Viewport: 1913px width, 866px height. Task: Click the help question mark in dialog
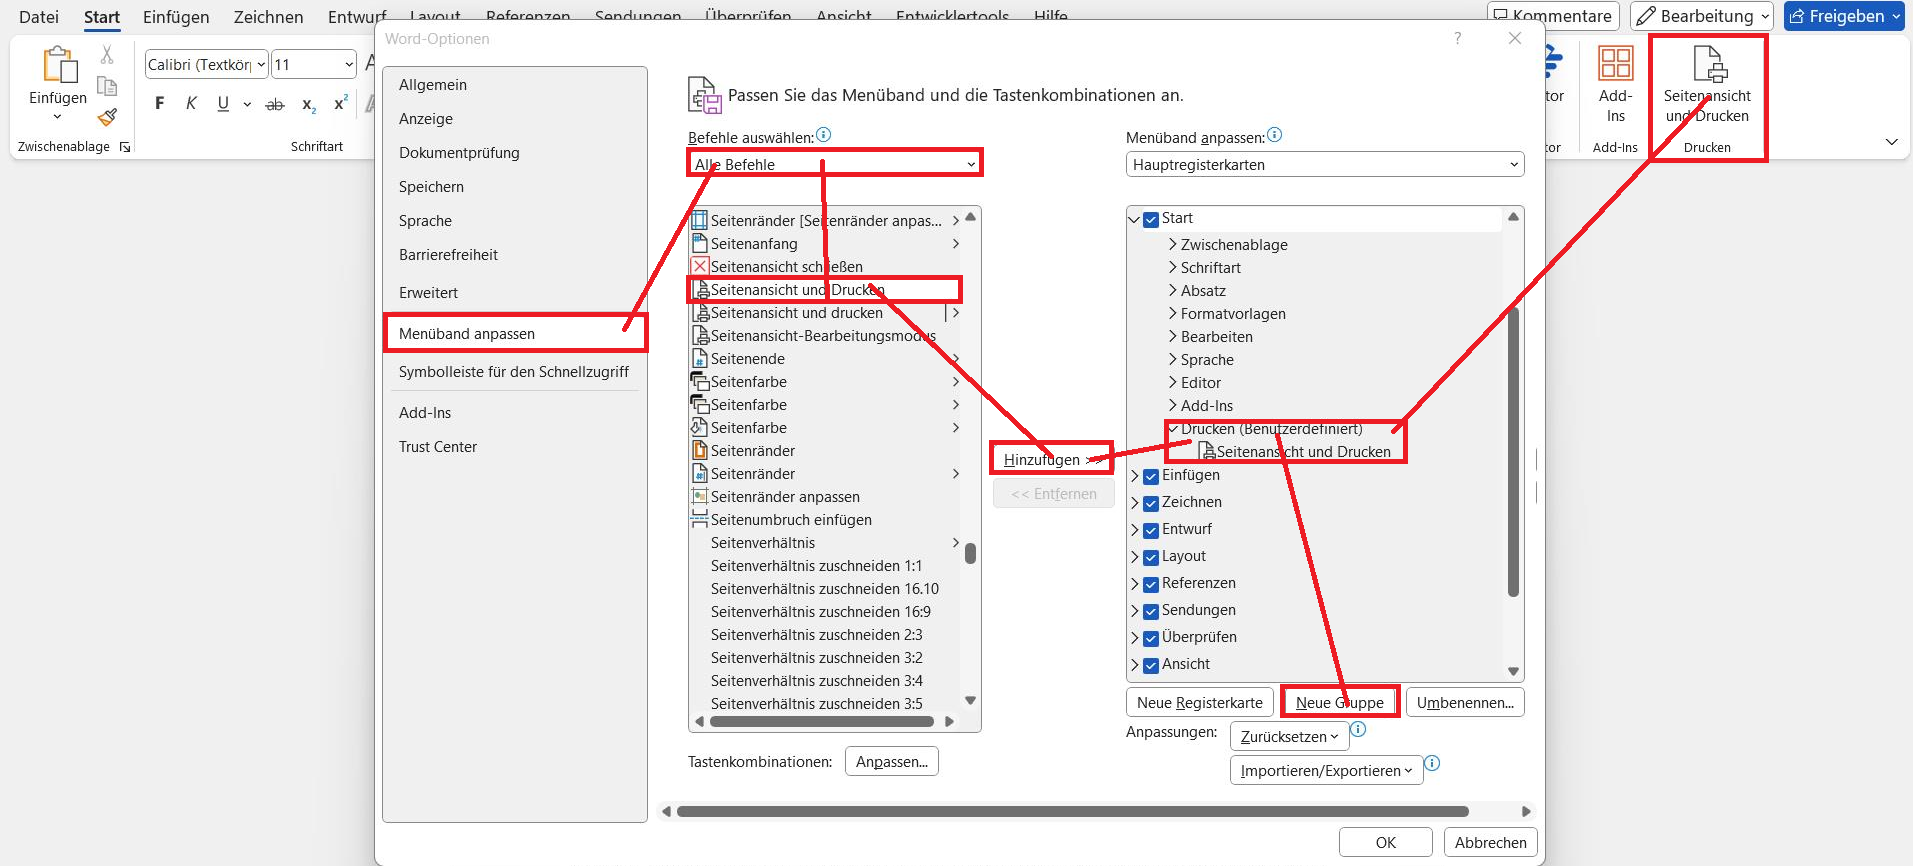tap(1458, 38)
